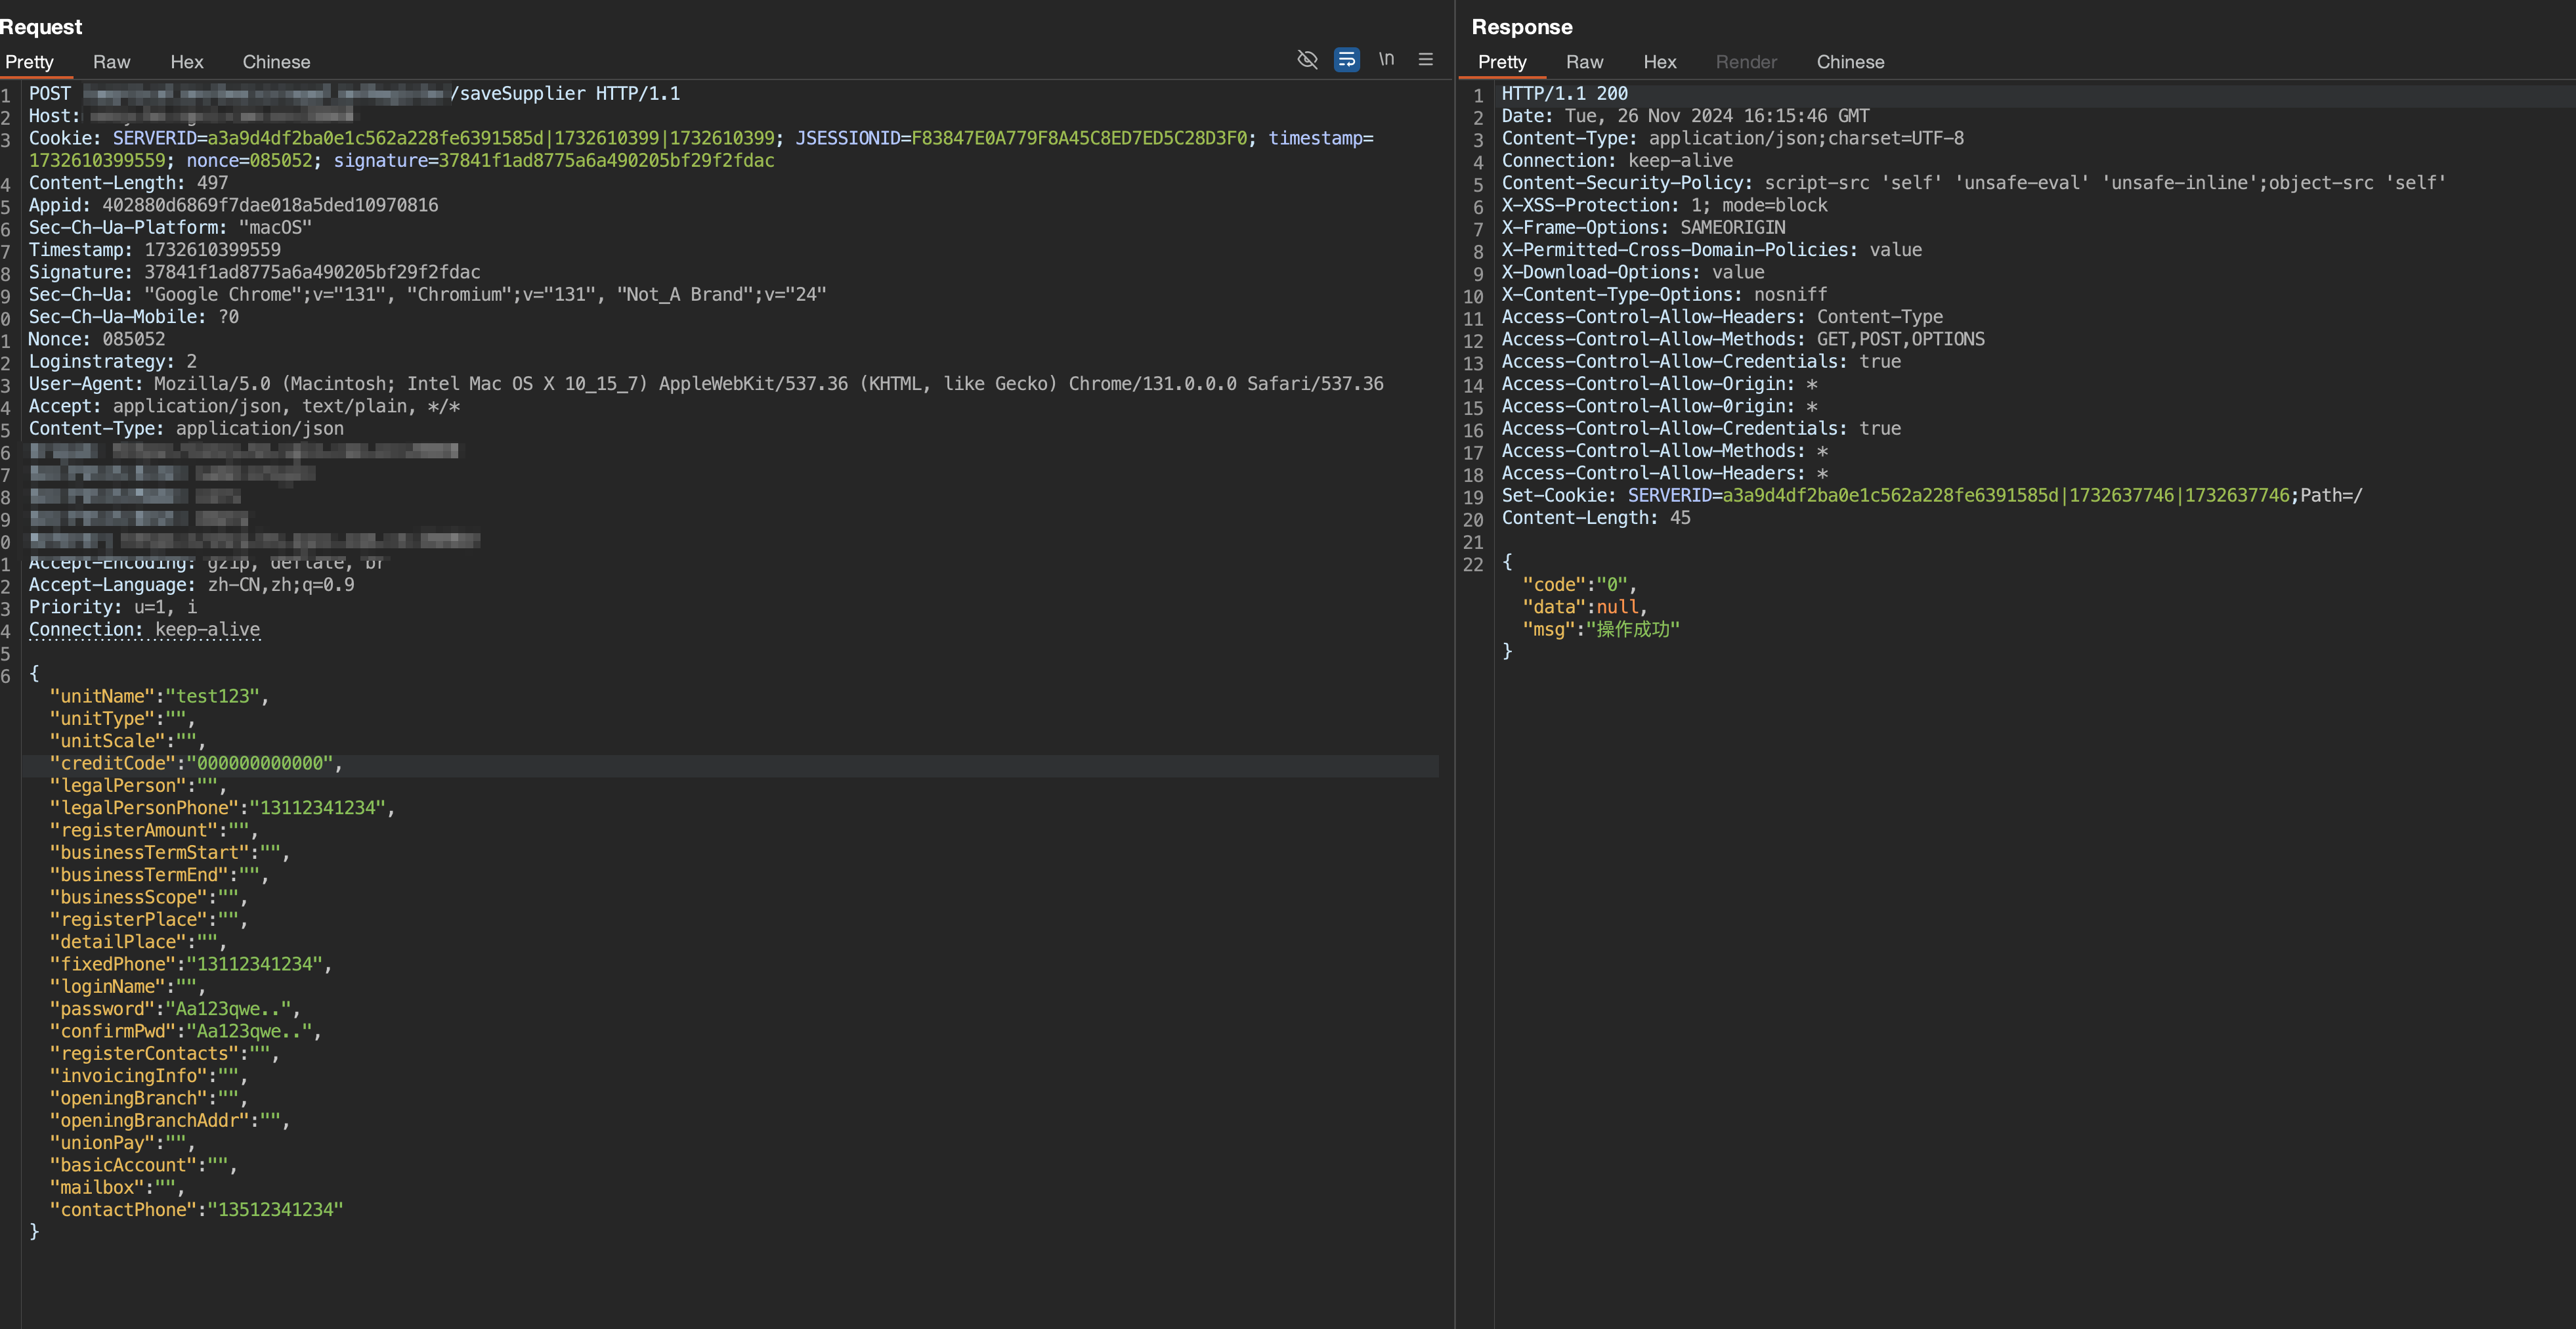Click the unitName value "test123"
Screen dimensions: 2576x1329
point(212,696)
